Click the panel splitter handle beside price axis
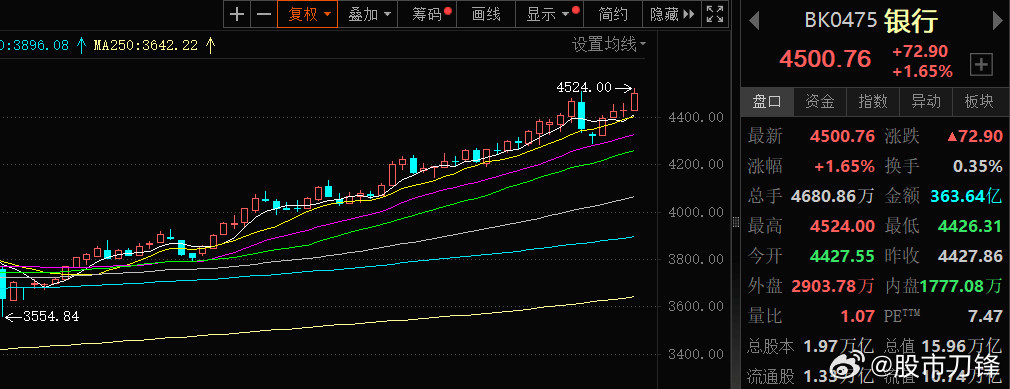Screen dimensions: 1010x389 click(x=735, y=222)
